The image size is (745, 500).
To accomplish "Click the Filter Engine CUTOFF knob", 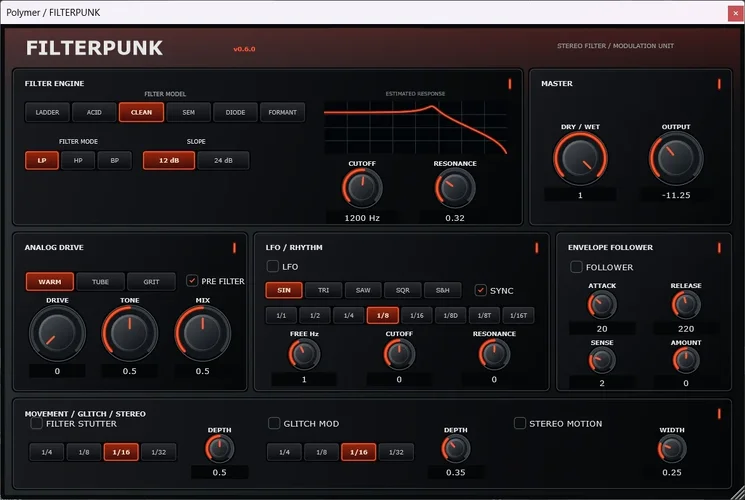I will pos(362,188).
